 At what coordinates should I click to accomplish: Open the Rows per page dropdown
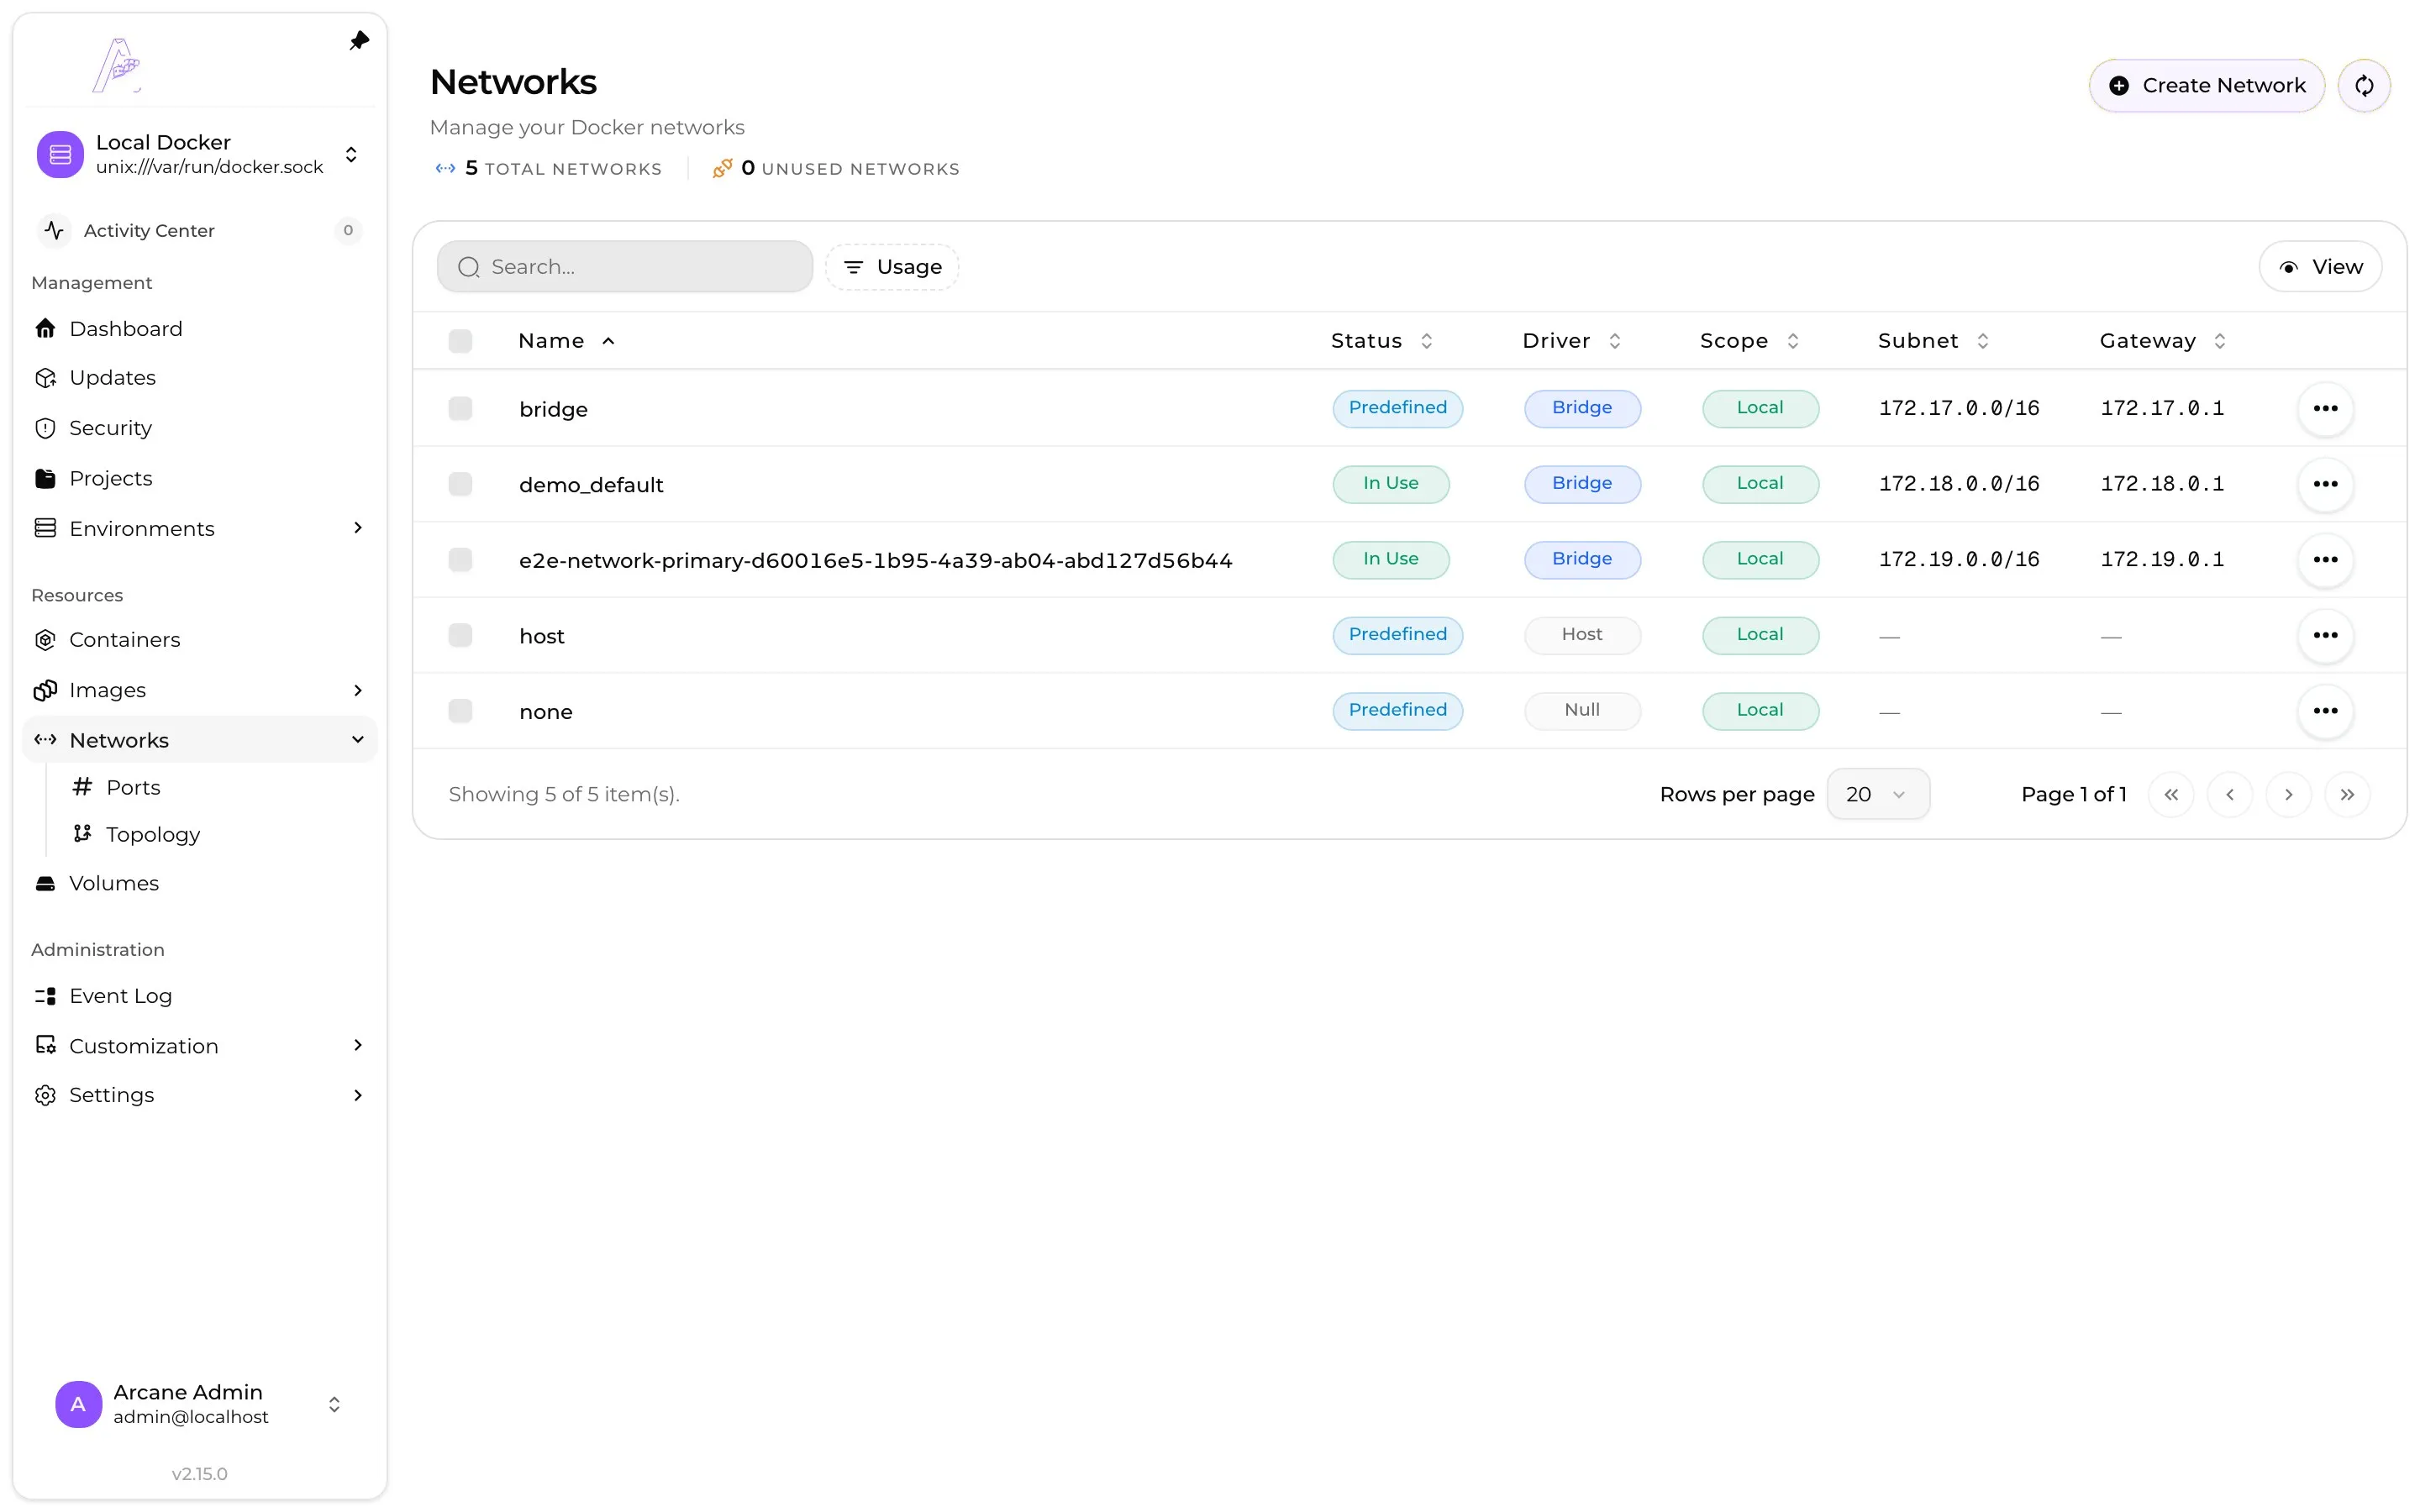pos(1877,794)
